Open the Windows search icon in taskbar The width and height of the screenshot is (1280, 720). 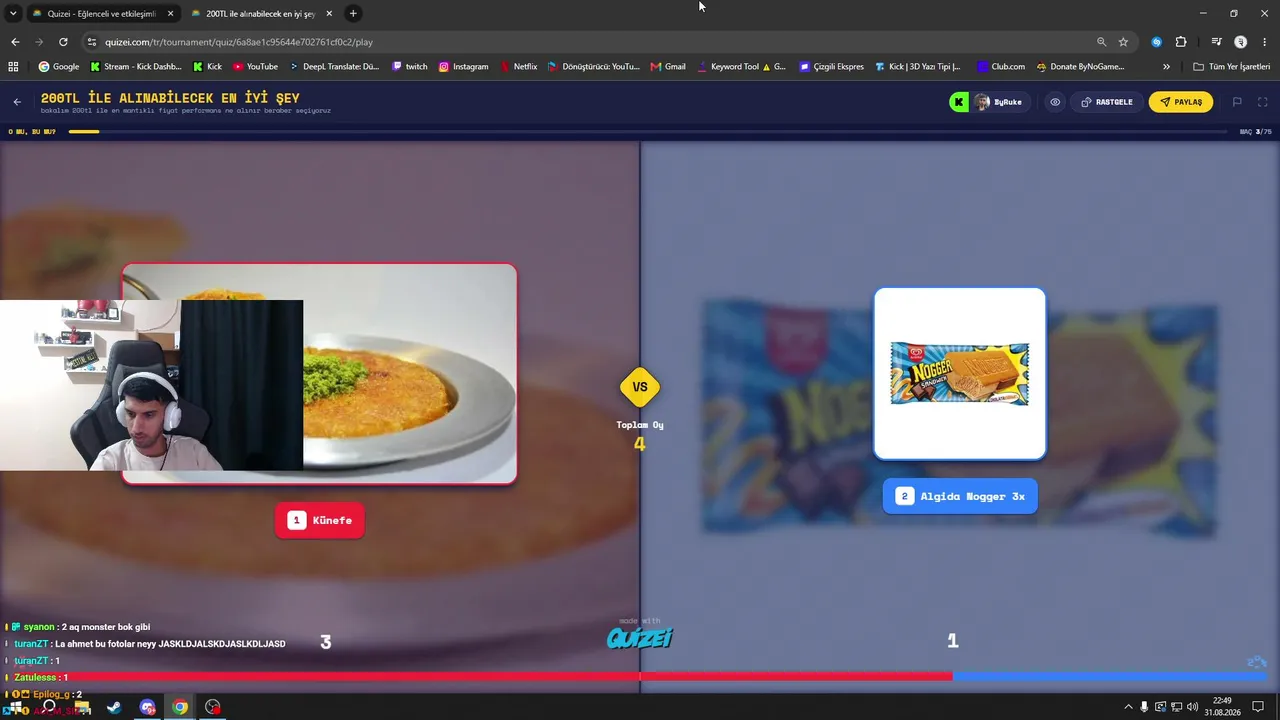click(x=49, y=707)
